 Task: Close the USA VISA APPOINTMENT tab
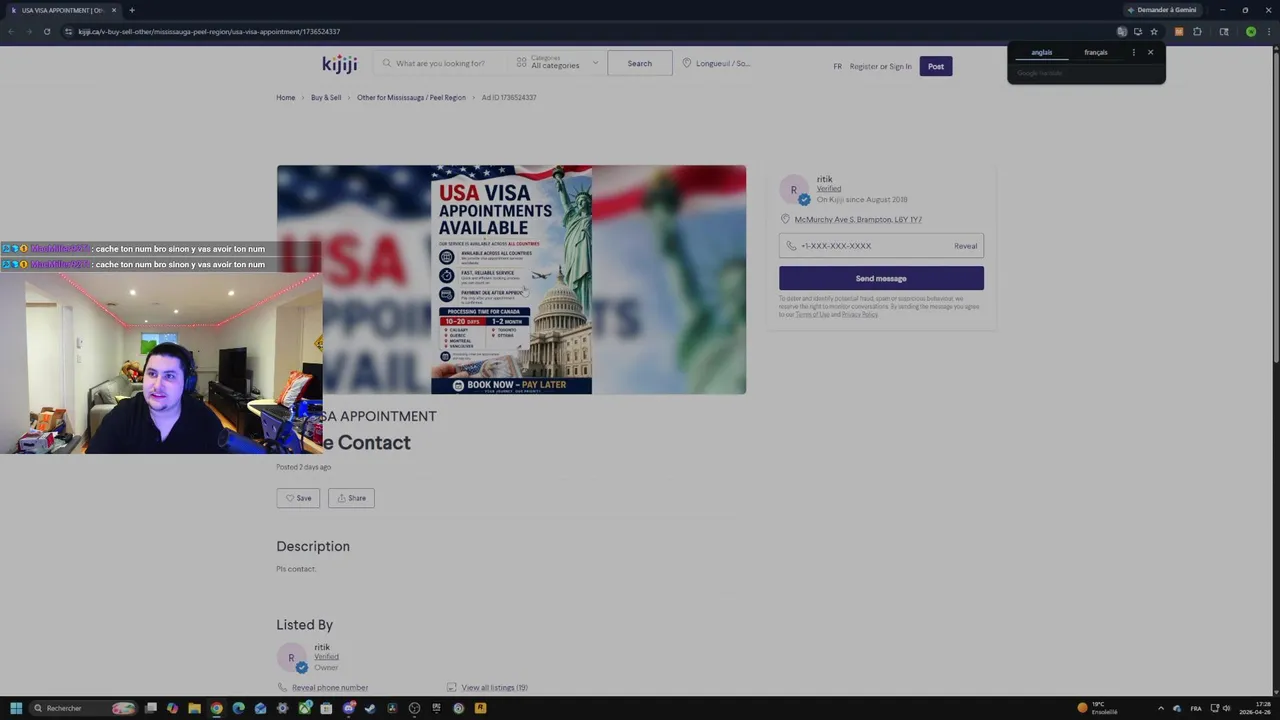[x=114, y=10]
